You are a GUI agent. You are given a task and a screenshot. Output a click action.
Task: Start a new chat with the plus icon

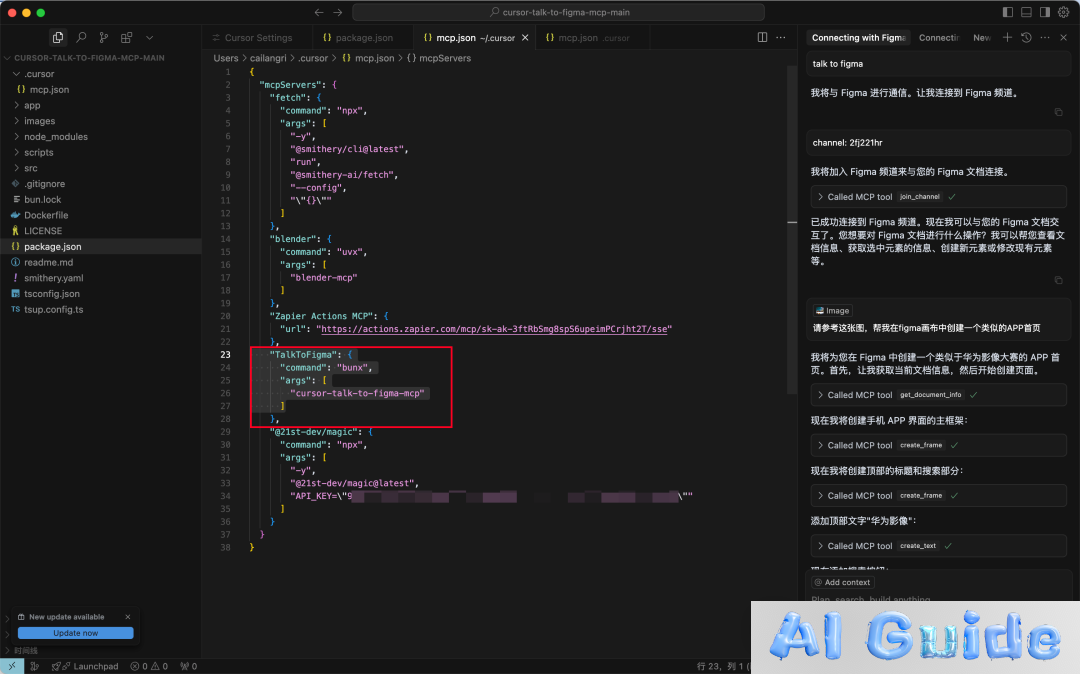pos(1007,37)
